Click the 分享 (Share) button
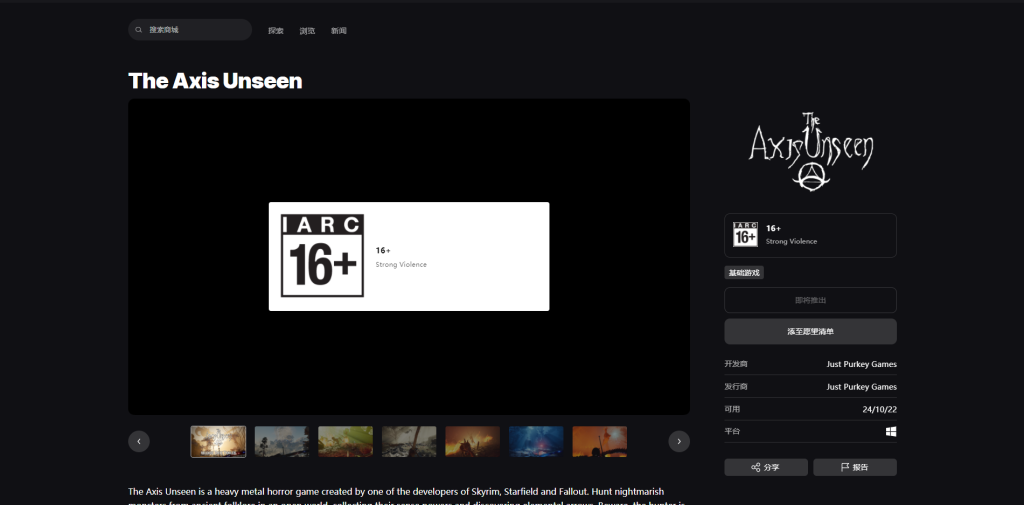This screenshot has width=1024, height=505. 766,467
